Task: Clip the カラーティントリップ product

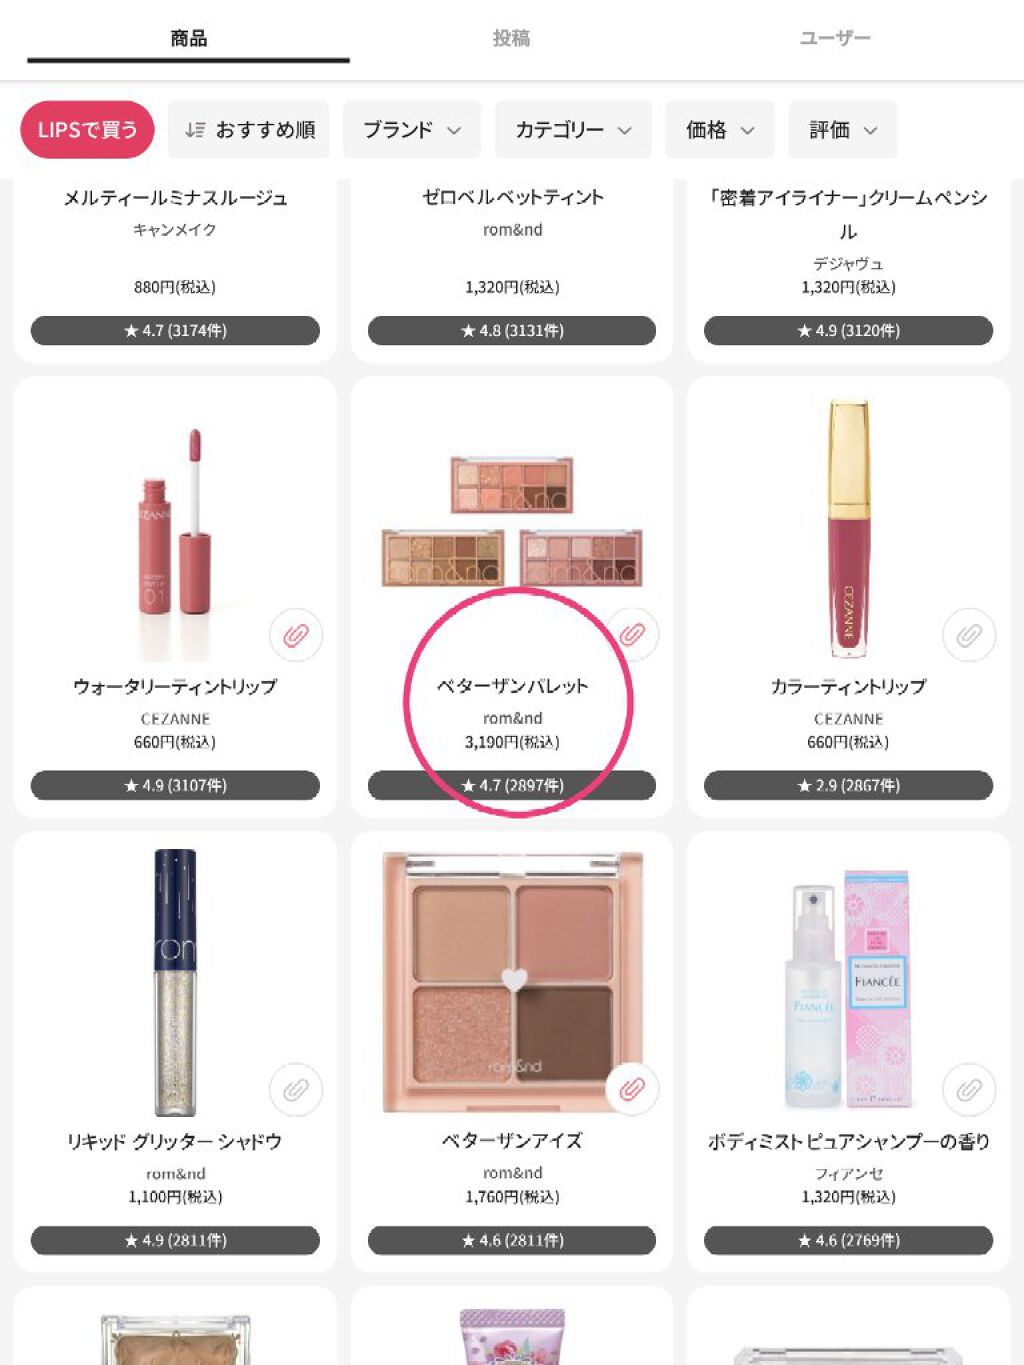Action: pyautogui.click(x=969, y=635)
